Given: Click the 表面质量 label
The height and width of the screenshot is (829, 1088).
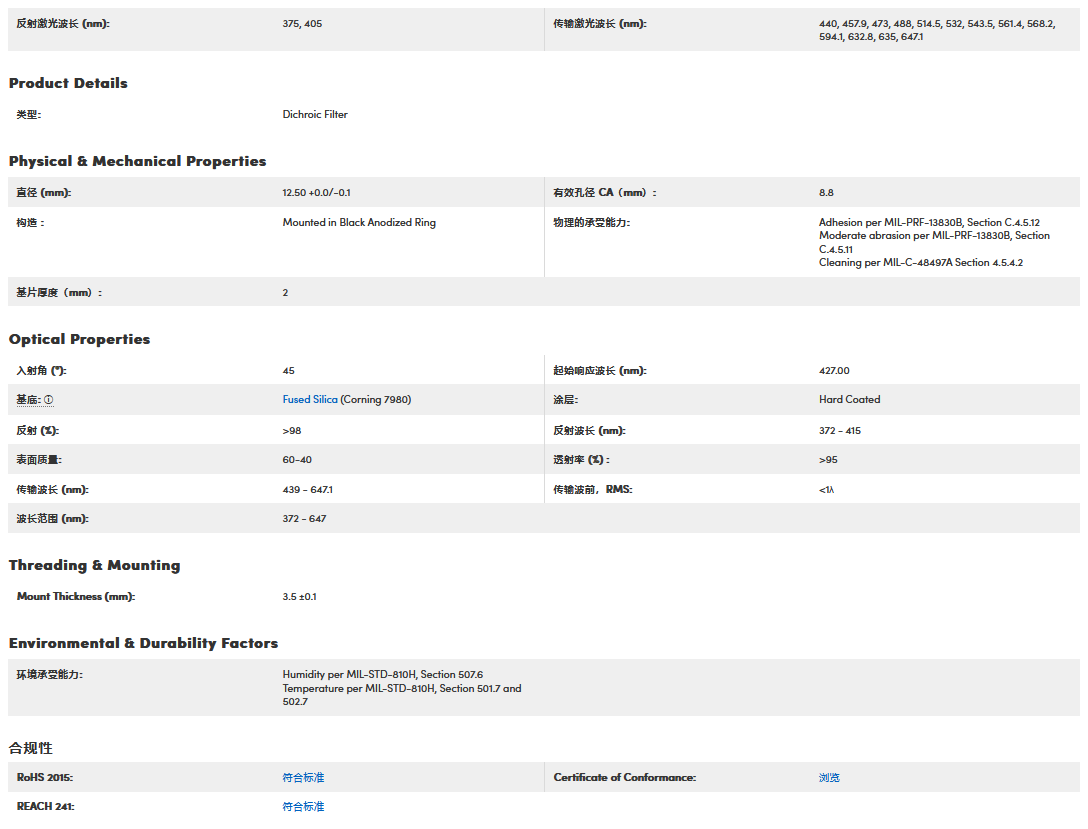Looking at the screenshot, I should pyautogui.click(x=39, y=460).
